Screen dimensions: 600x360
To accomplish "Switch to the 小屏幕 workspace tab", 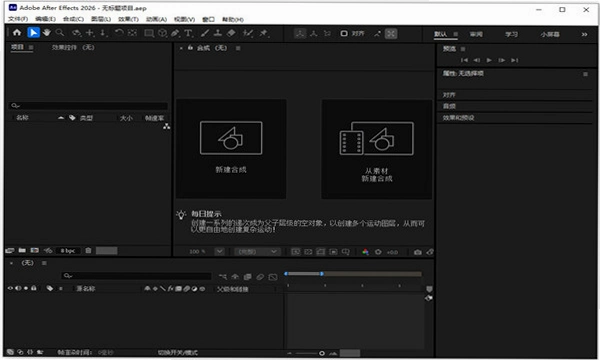I will (x=550, y=34).
